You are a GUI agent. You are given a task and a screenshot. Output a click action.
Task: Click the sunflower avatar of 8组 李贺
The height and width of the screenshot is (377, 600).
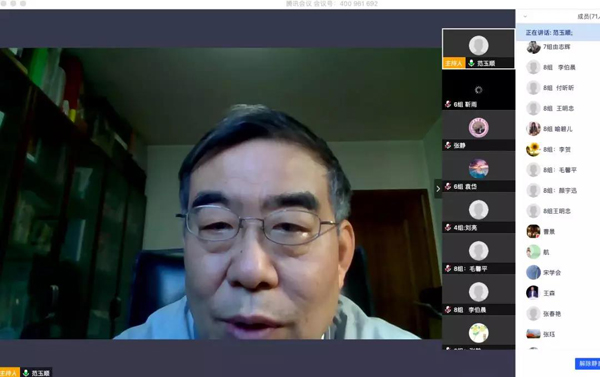(533, 149)
